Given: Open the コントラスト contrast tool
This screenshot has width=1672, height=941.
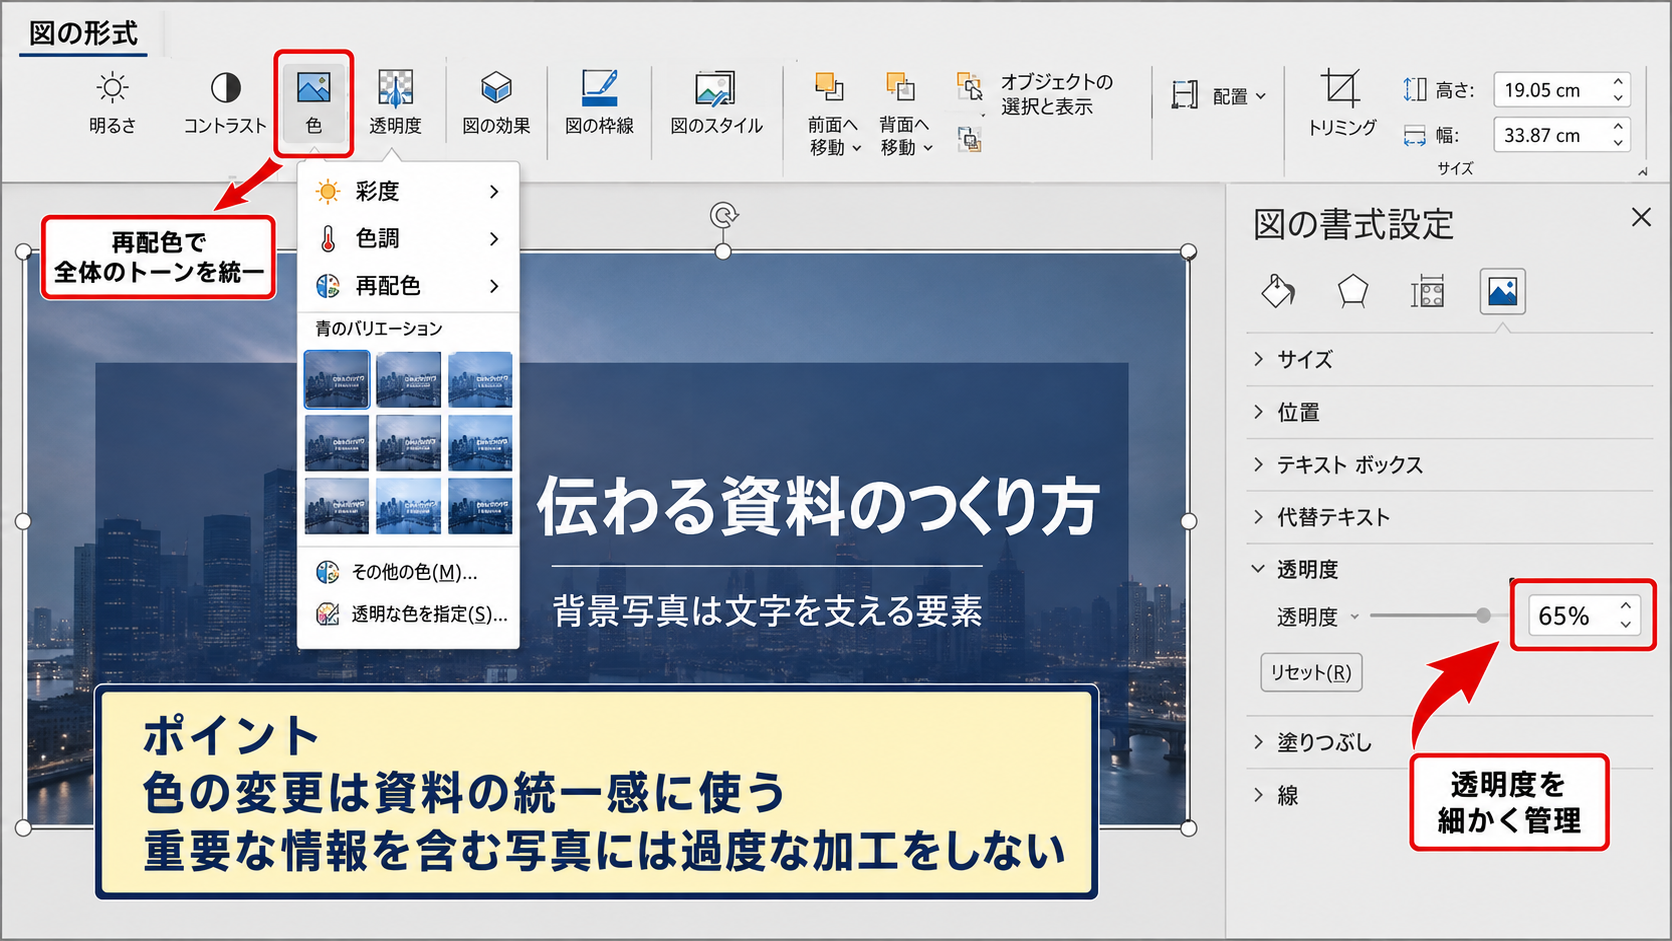Looking at the screenshot, I should tap(225, 104).
